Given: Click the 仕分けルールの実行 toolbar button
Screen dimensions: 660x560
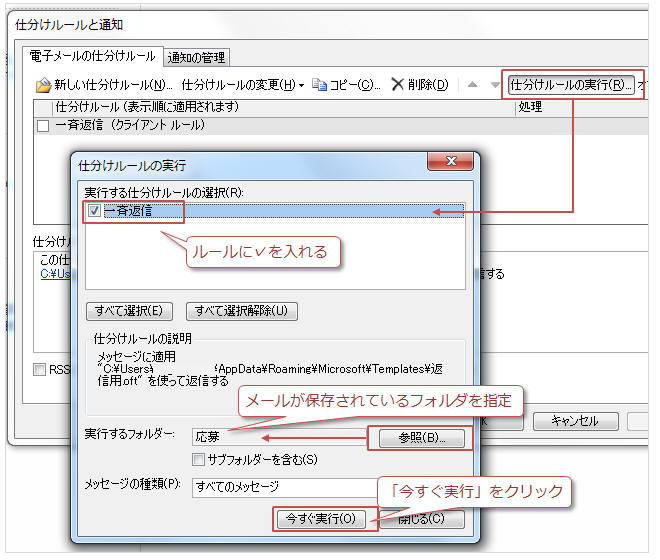Looking at the screenshot, I should tap(571, 85).
